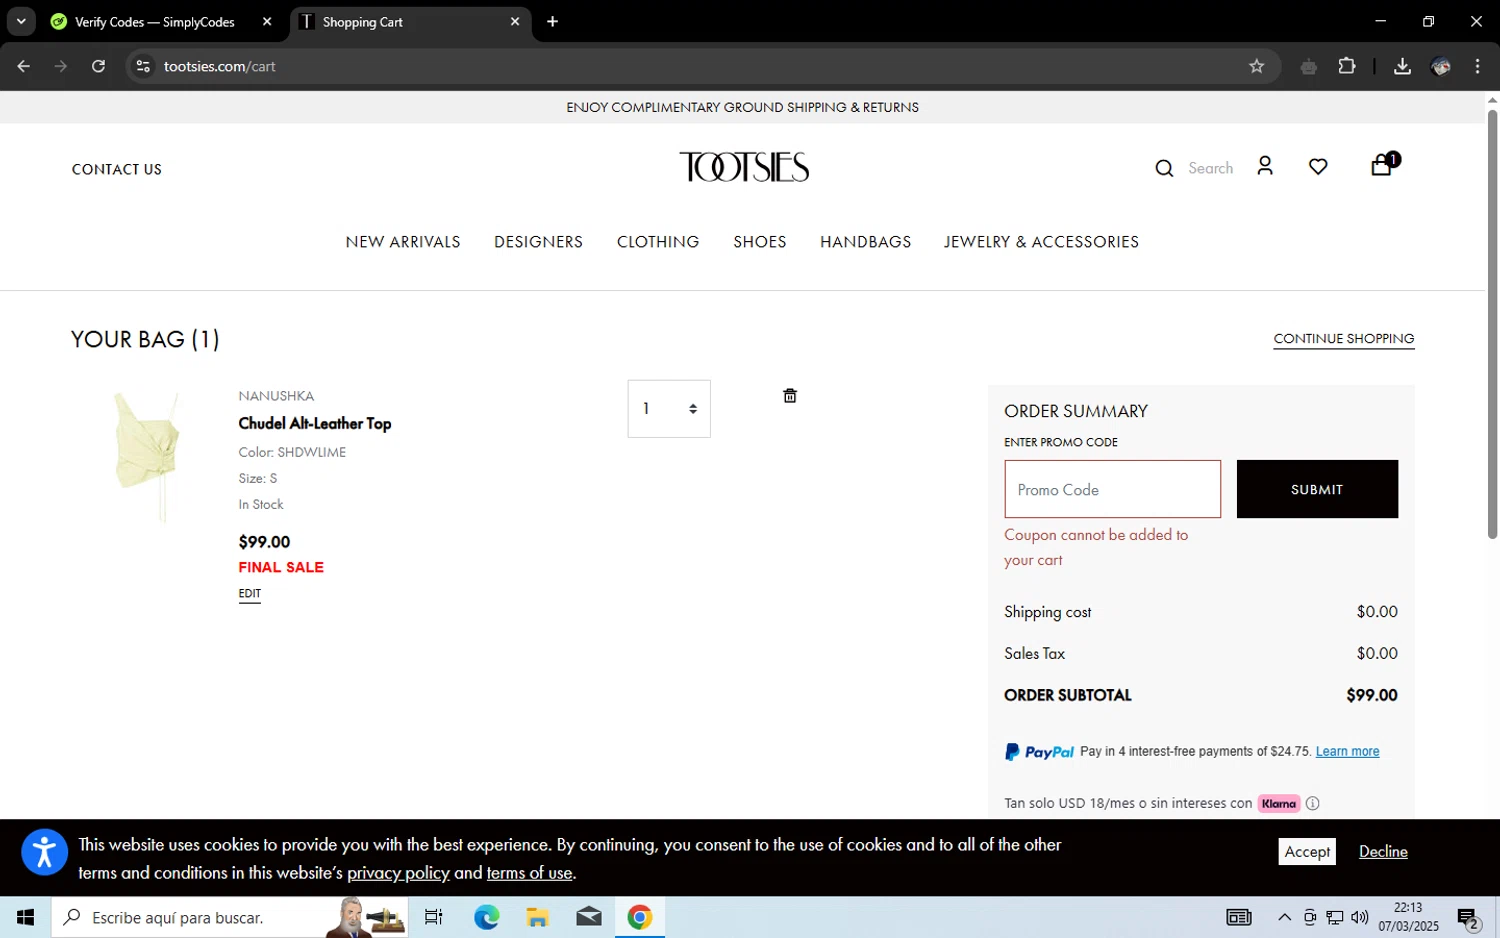
Task: Open Chudel Alt-Leather Top product title
Action: [x=315, y=424]
